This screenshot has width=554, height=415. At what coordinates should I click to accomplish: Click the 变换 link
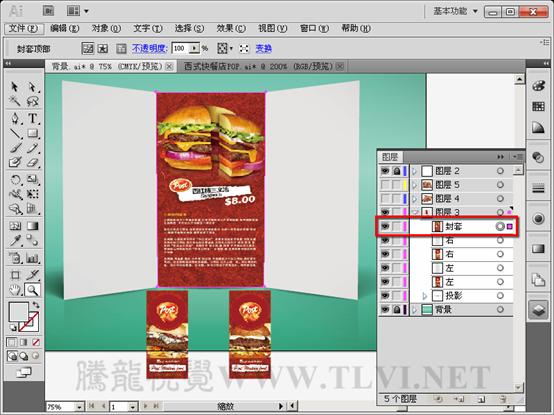(264, 48)
